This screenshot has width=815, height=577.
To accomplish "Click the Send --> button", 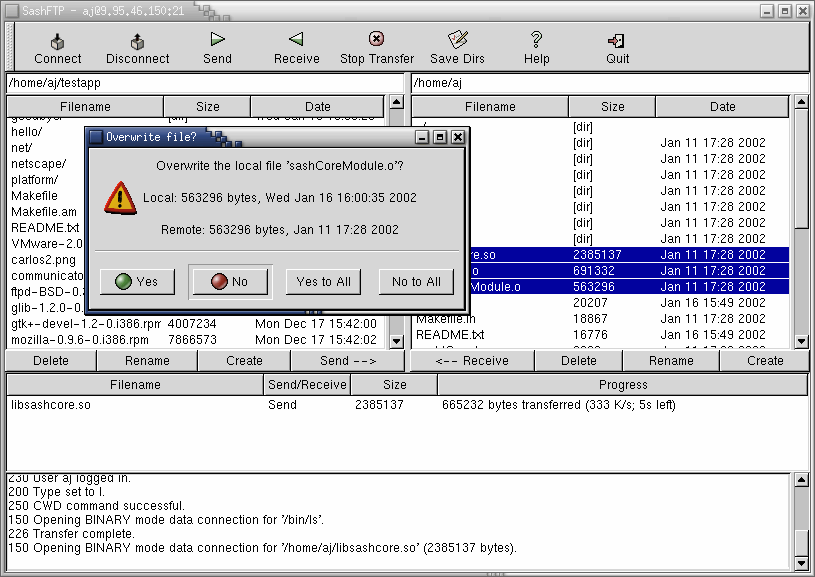I will click(x=348, y=361).
